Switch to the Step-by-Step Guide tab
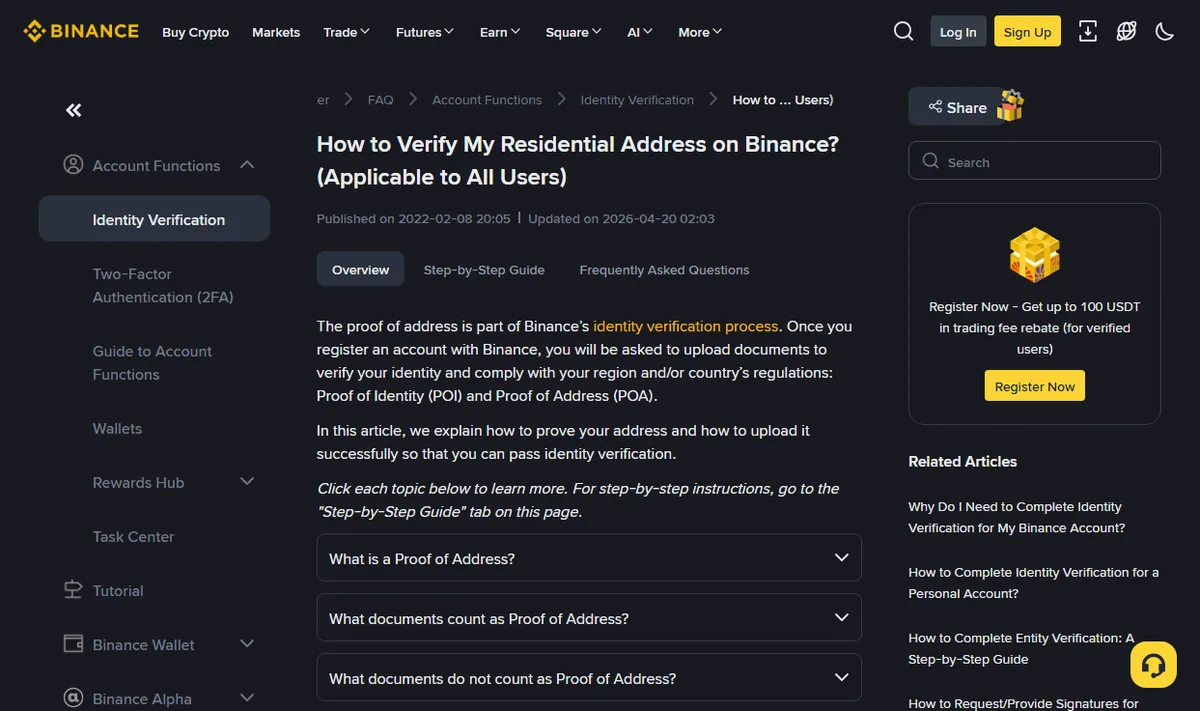1200x711 pixels. click(484, 270)
